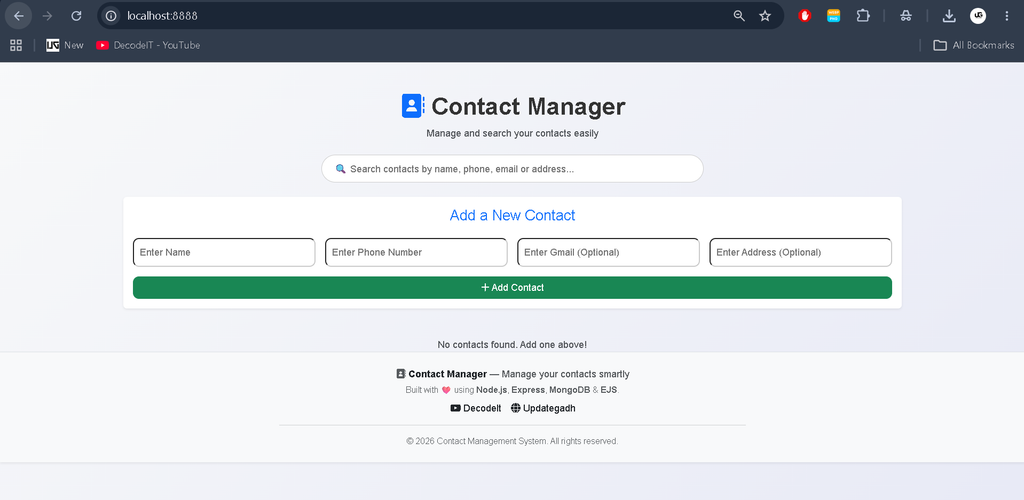Reload the page with refresh icon

pos(76,16)
